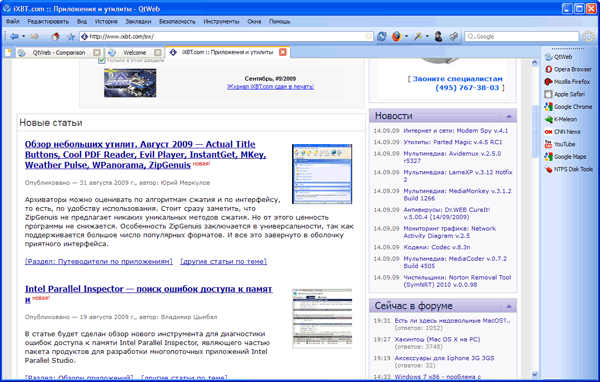600x382 pixels.
Task: Open the Apple Safari sidebar bookmark
Action: (x=565, y=94)
